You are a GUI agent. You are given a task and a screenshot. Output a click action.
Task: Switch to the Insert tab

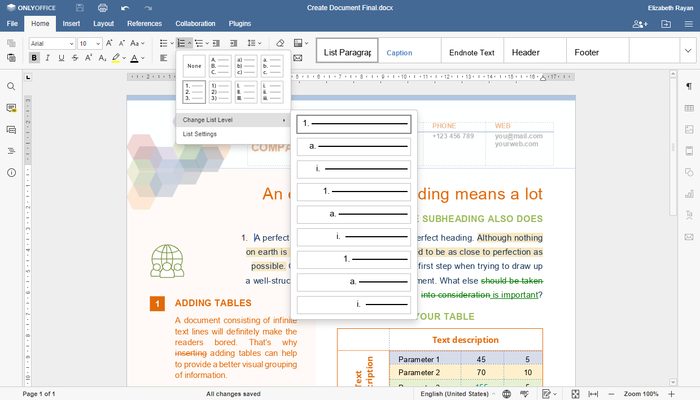click(x=71, y=22)
